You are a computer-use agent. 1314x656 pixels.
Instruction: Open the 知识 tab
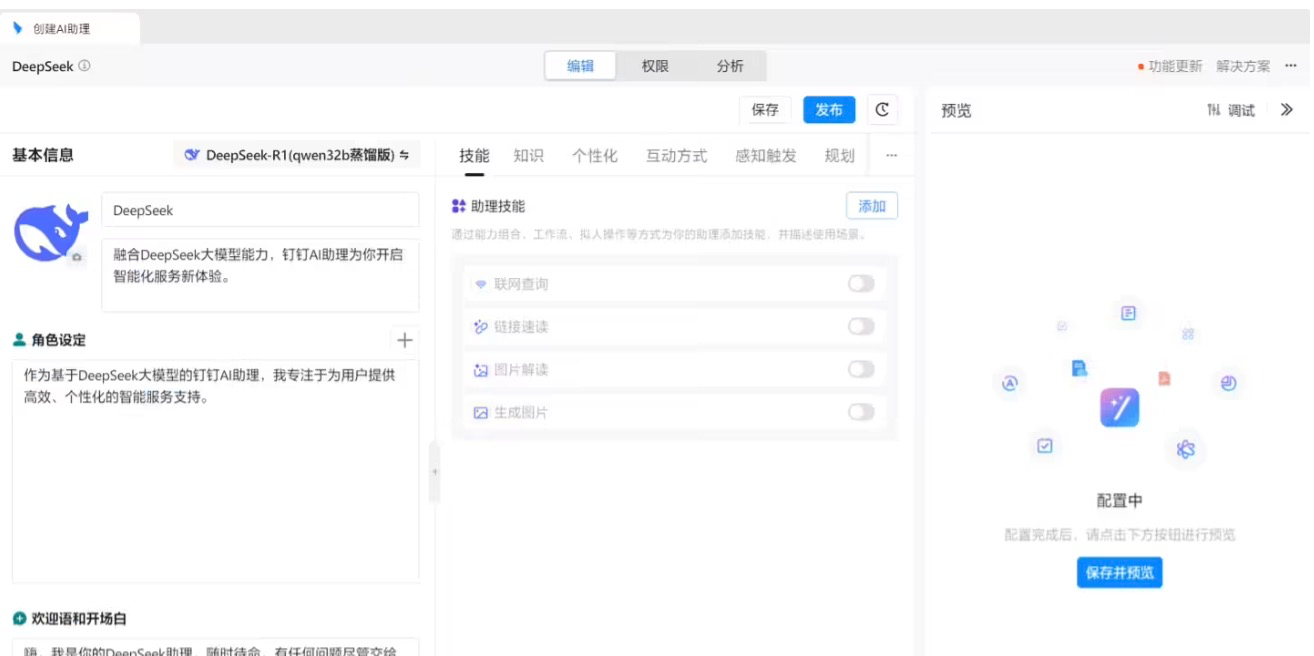[x=528, y=156]
